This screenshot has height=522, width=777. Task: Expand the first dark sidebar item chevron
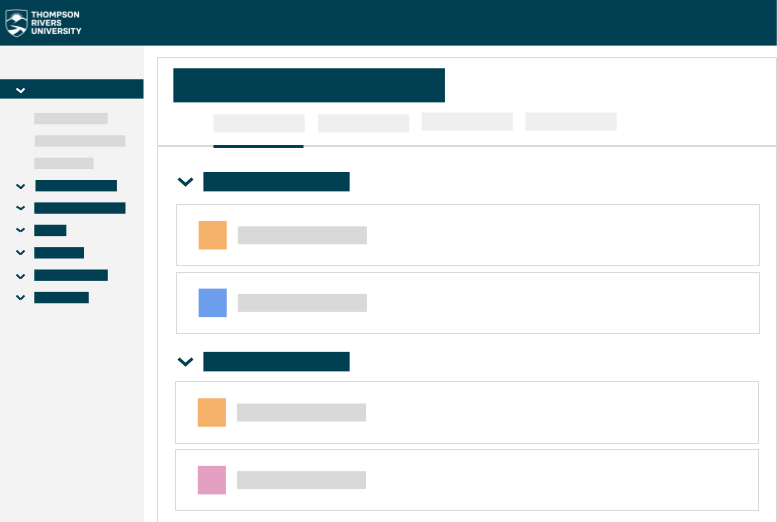coord(20,186)
